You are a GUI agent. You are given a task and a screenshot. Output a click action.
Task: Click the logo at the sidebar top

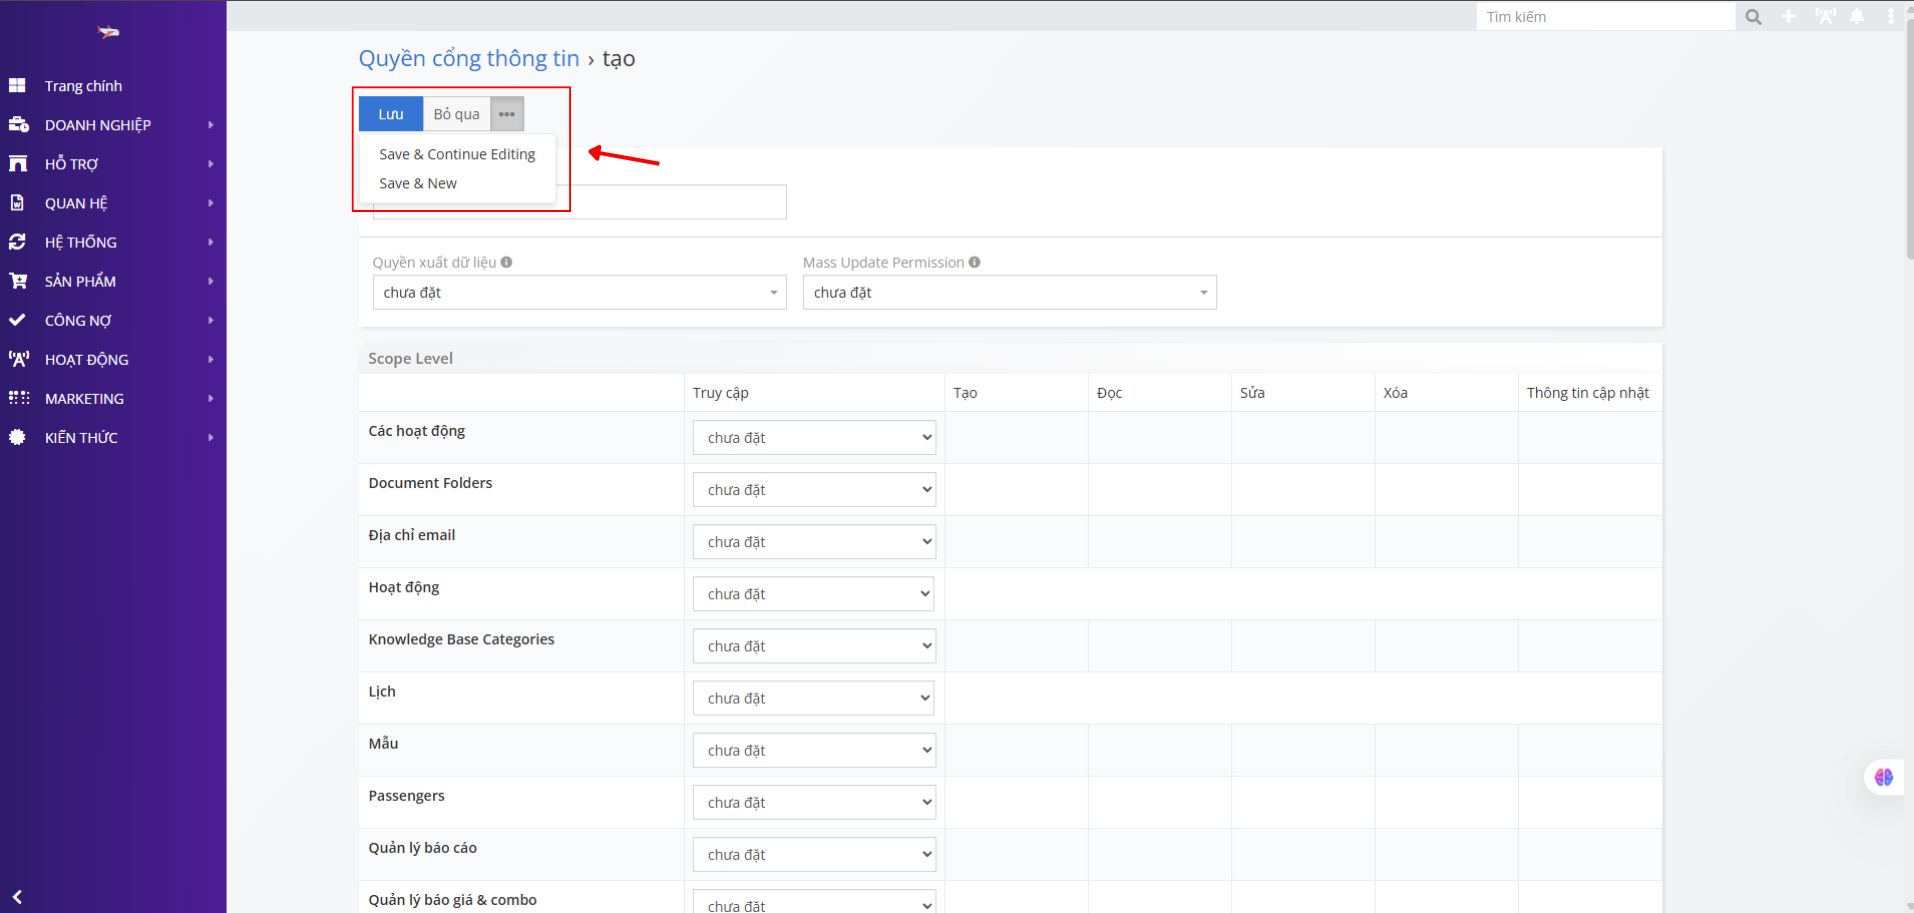108,32
